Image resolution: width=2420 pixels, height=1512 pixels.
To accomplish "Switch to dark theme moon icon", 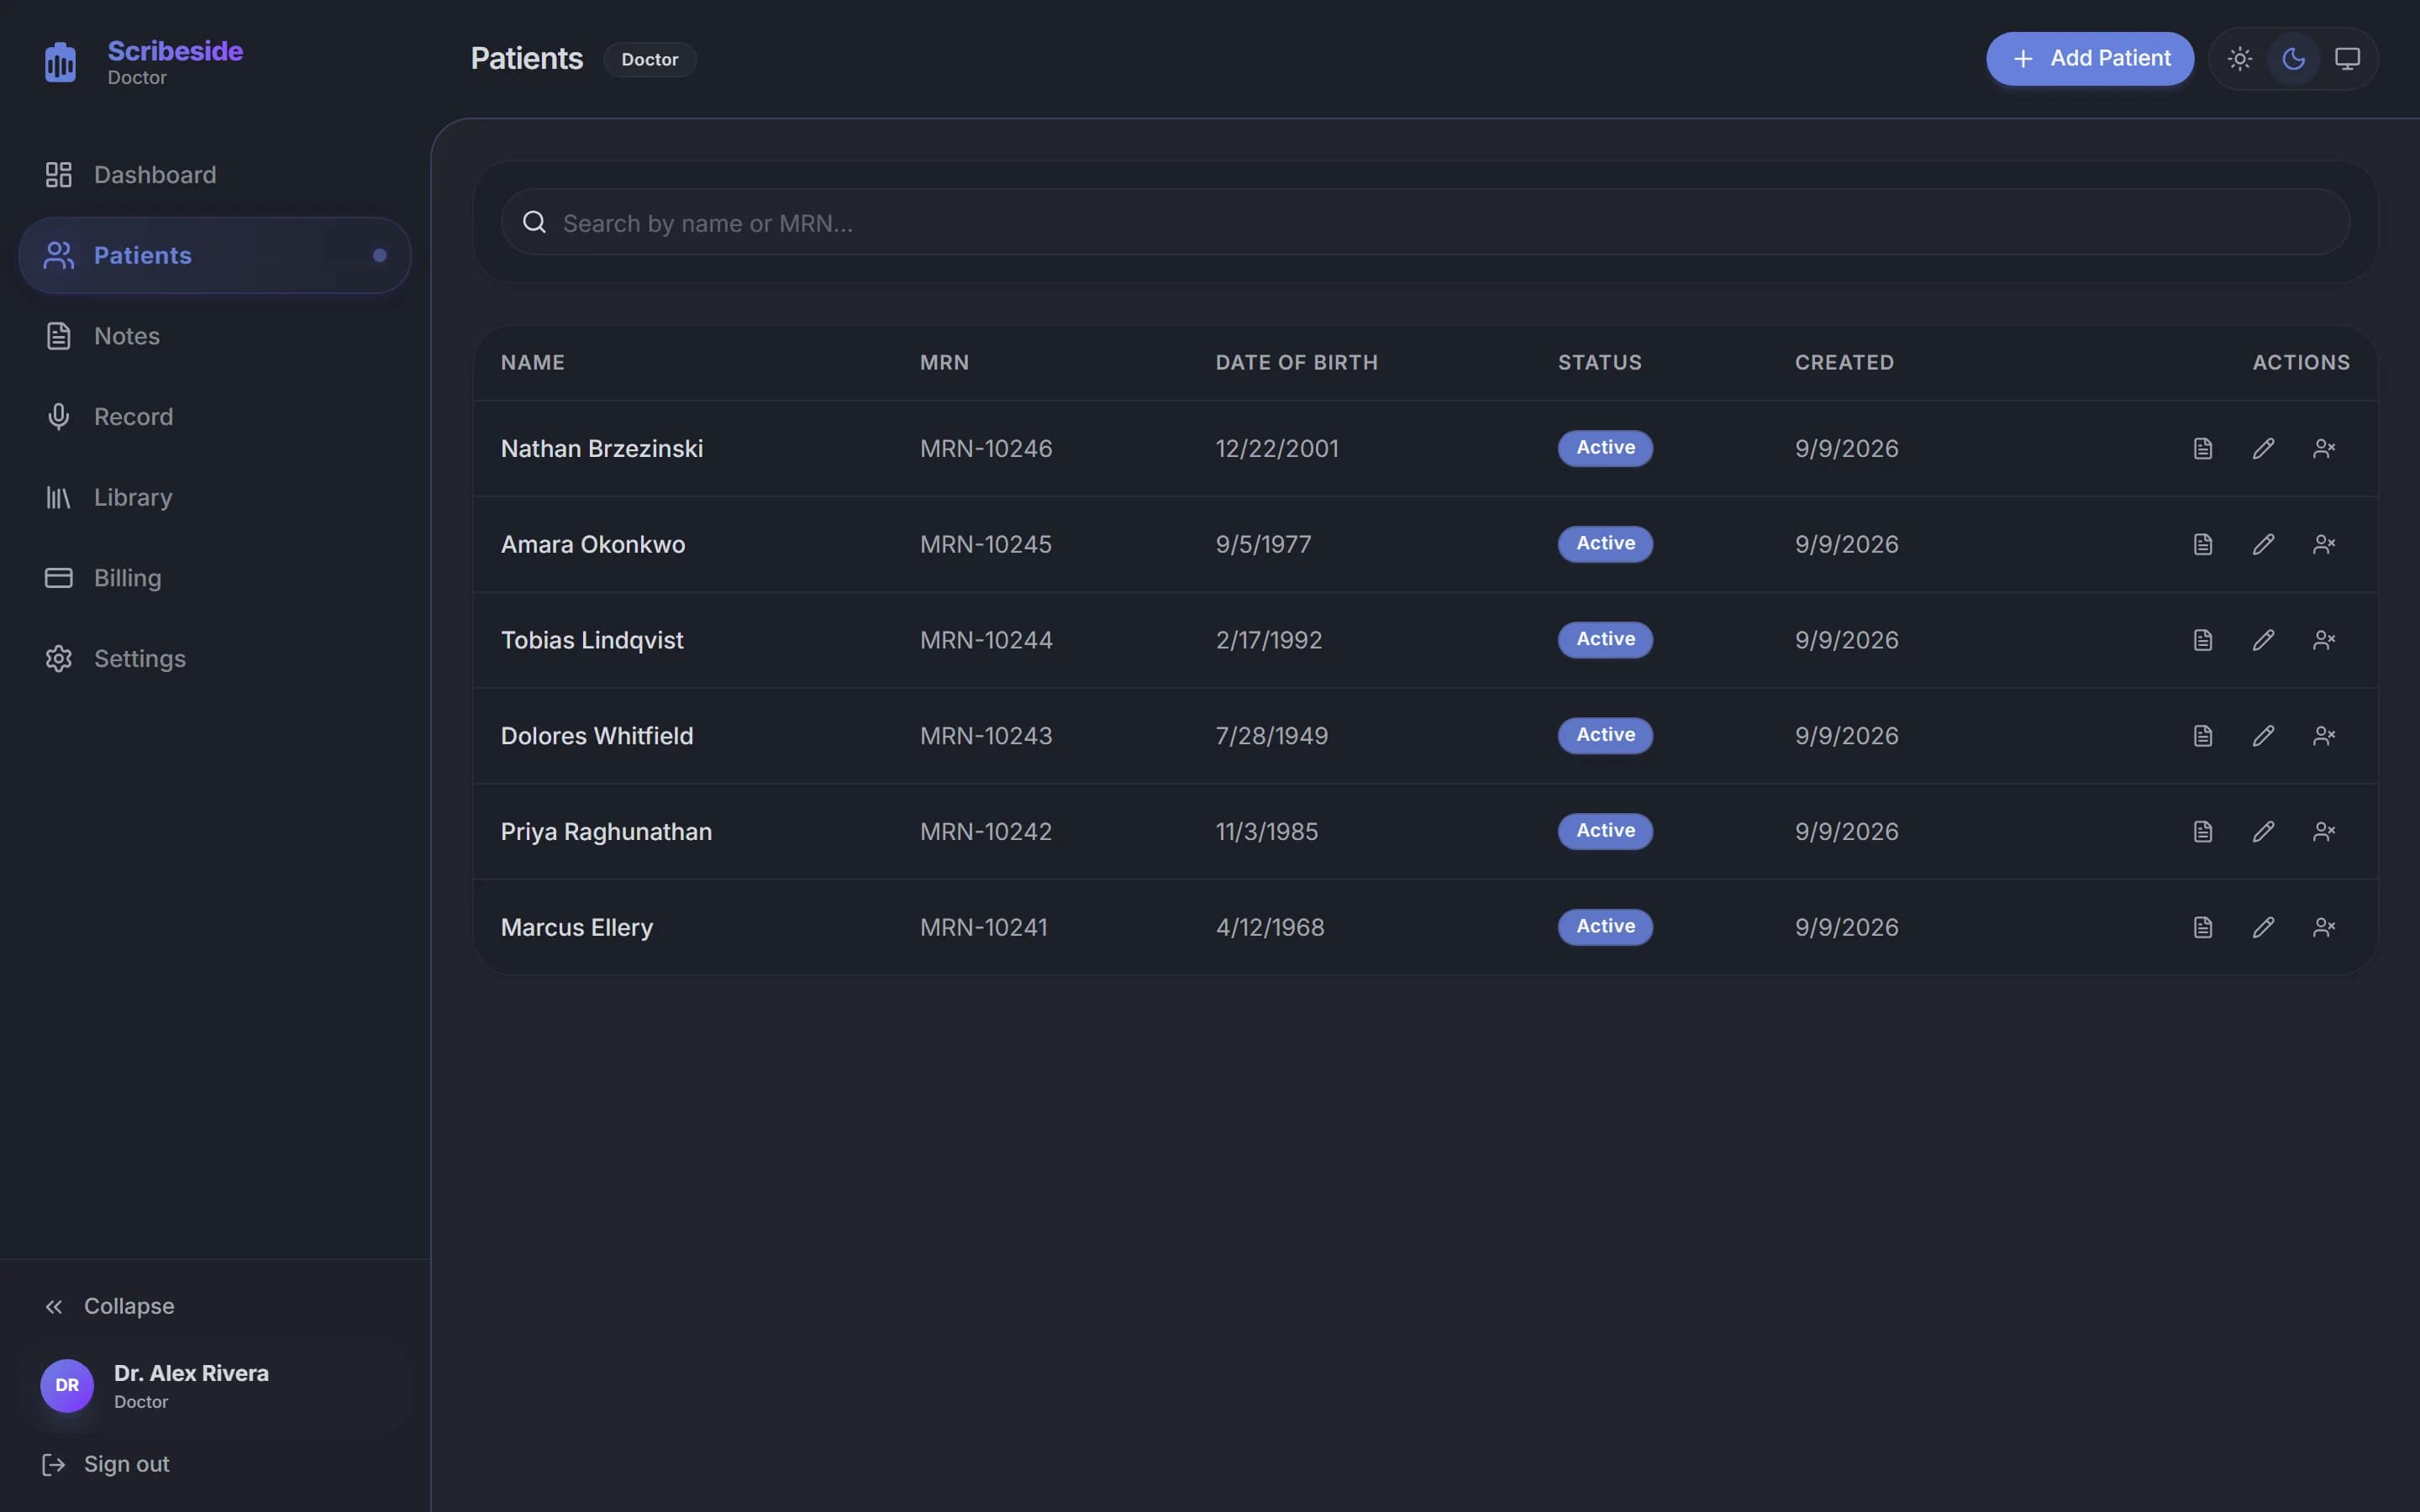I will click(2294, 59).
